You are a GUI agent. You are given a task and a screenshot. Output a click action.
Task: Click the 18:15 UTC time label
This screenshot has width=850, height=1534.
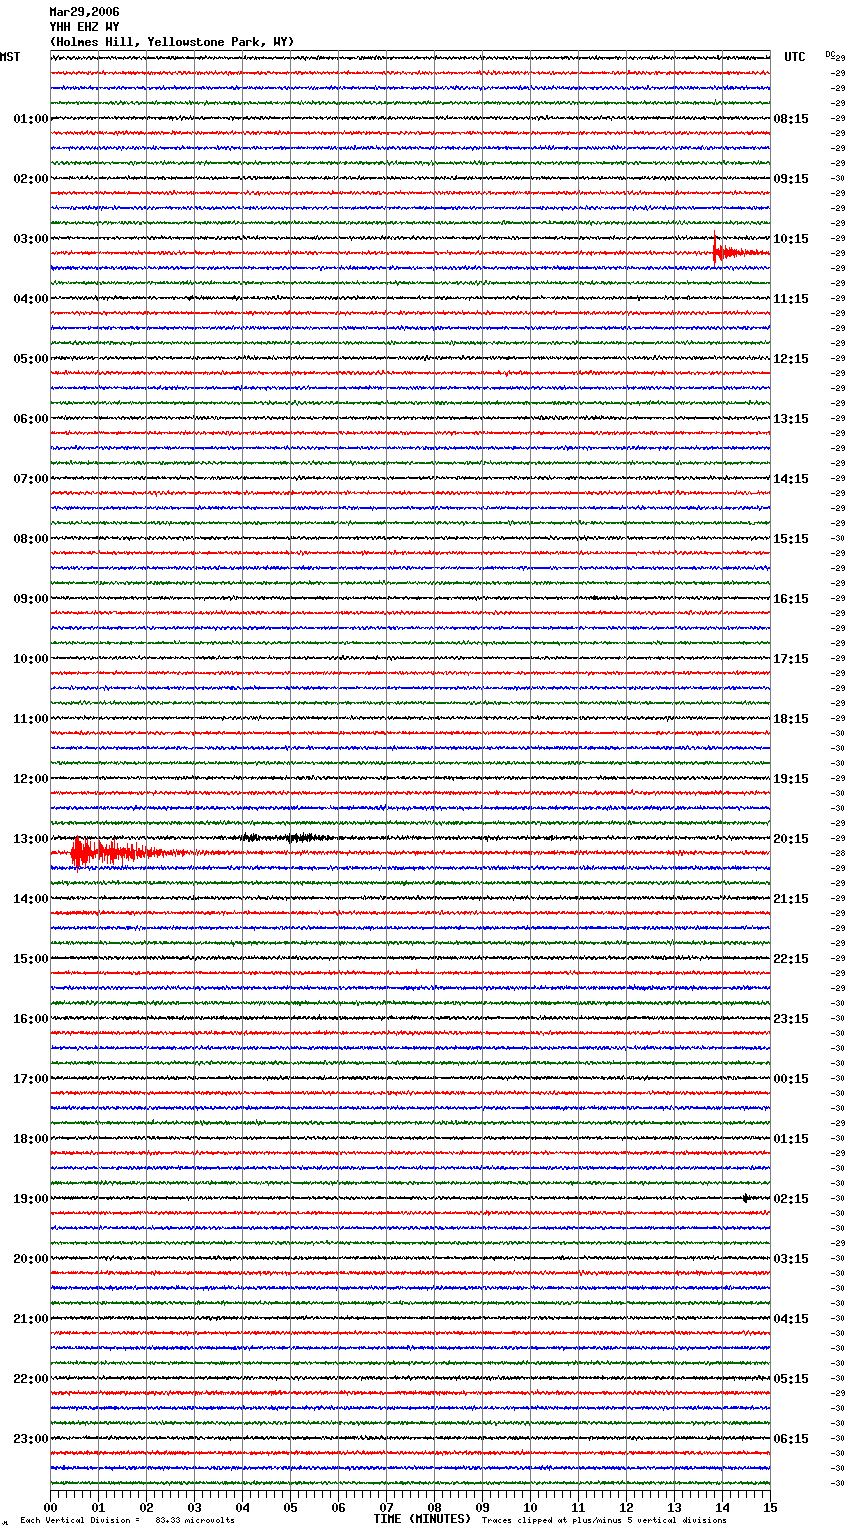[x=791, y=719]
